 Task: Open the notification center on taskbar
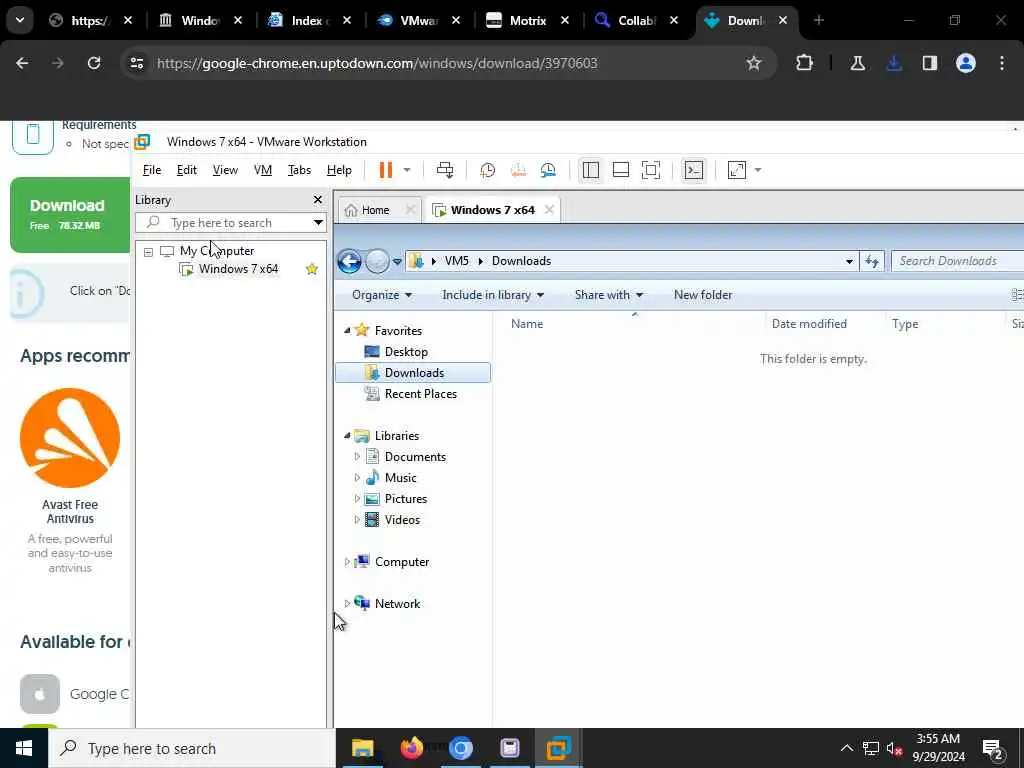click(x=992, y=749)
